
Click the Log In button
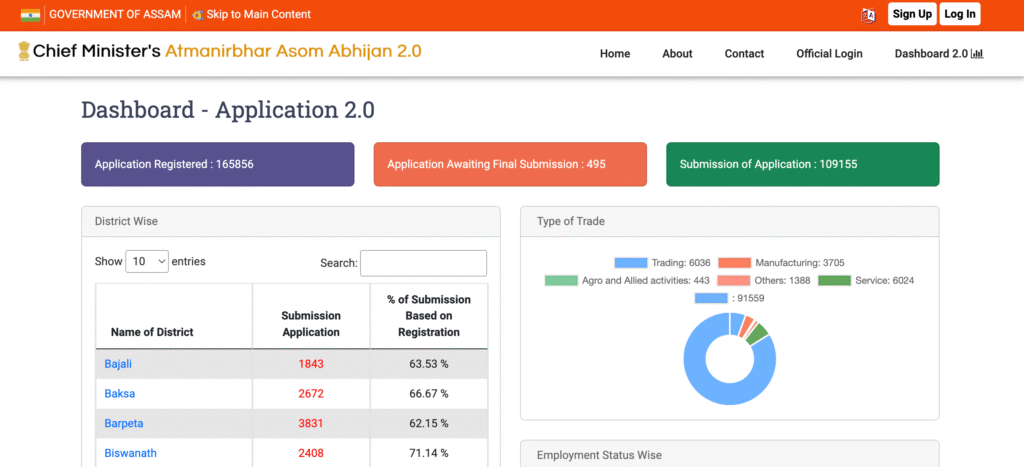[x=960, y=14]
